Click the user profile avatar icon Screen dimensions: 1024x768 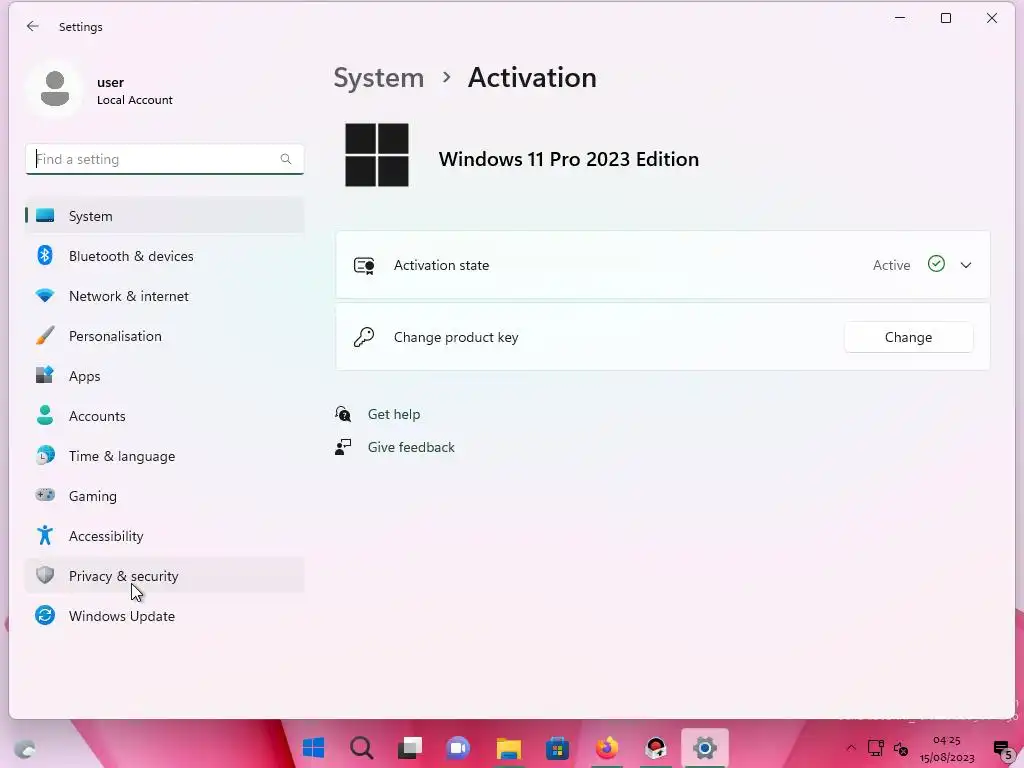click(x=55, y=88)
